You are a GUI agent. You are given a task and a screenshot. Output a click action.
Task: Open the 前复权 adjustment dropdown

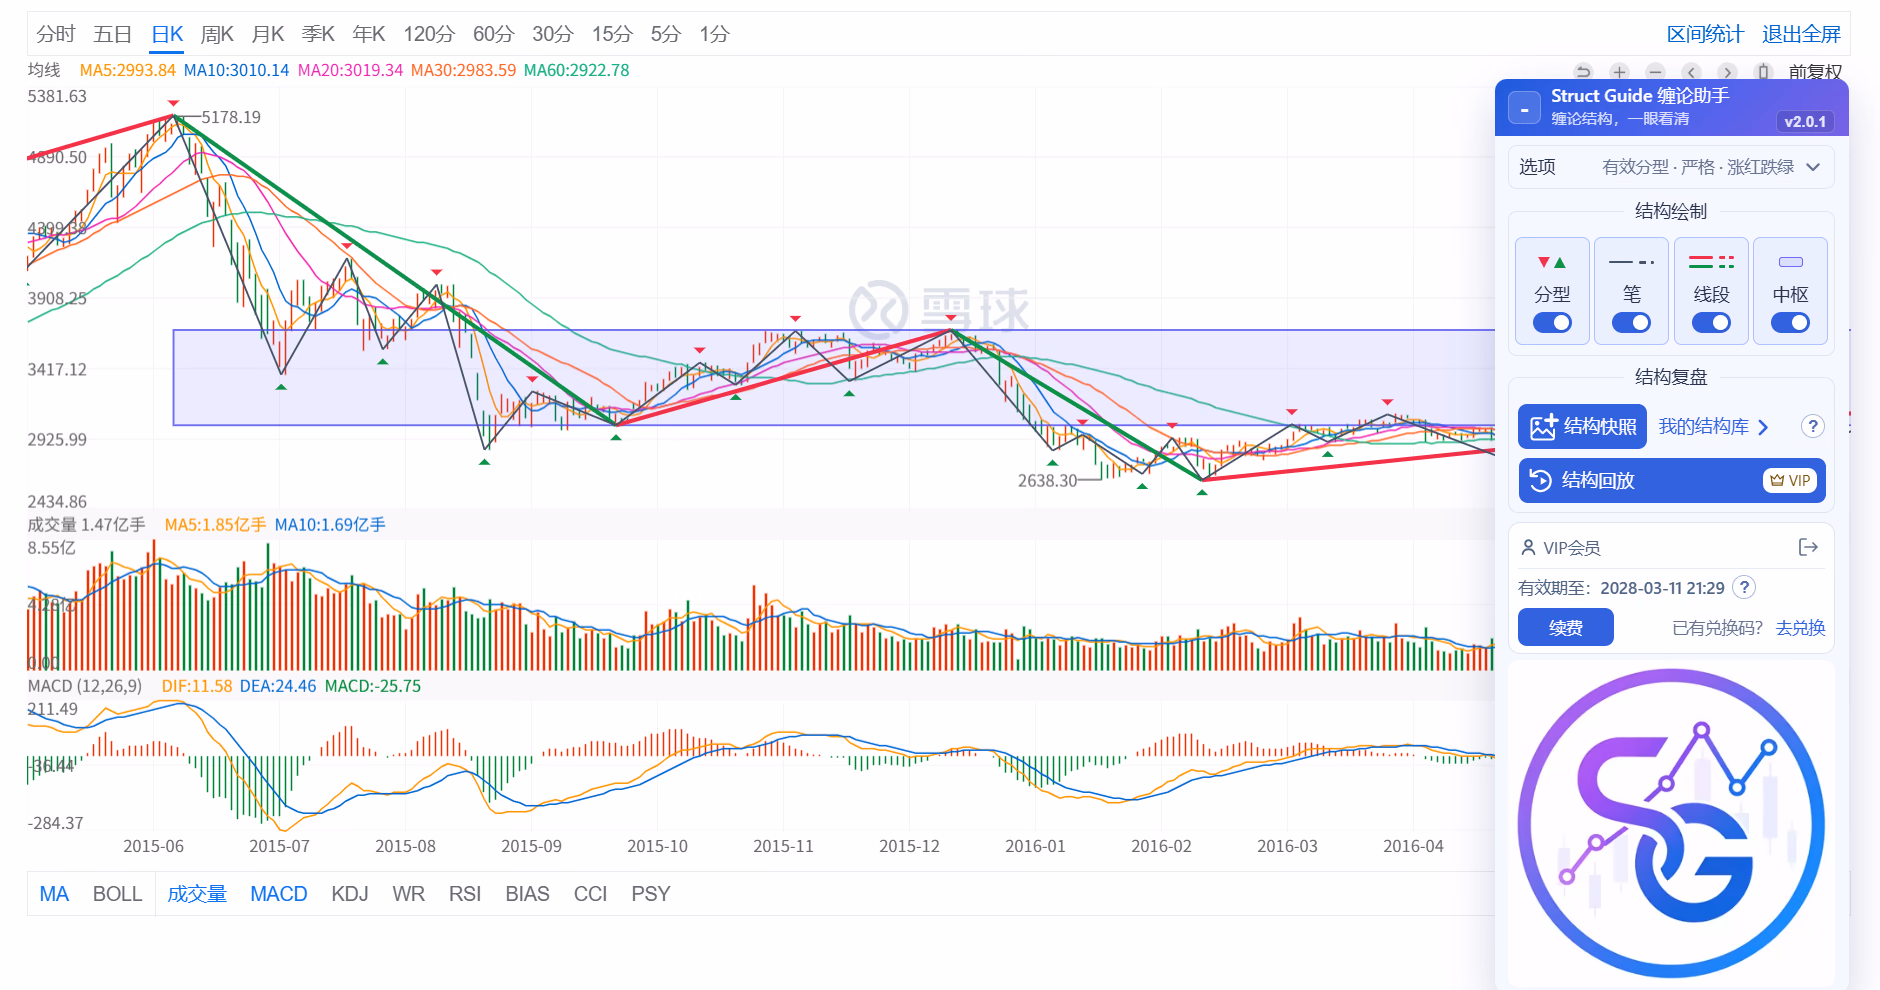pos(1815,72)
